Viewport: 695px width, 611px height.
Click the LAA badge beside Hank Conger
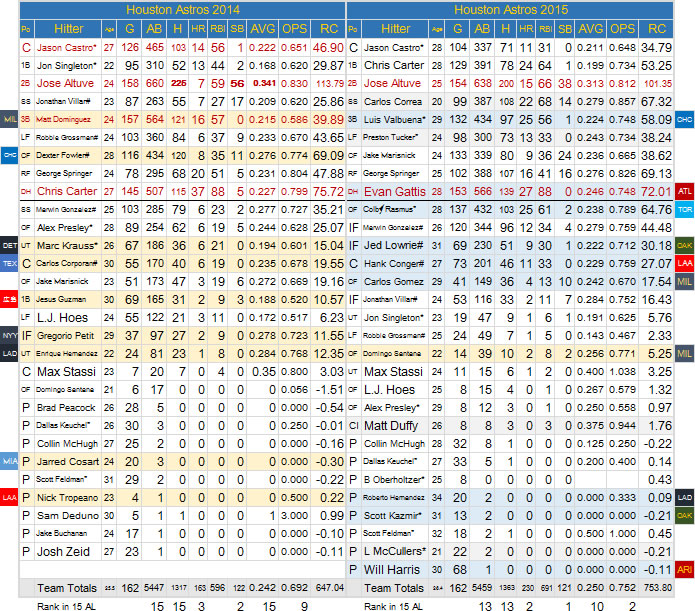click(x=685, y=263)
